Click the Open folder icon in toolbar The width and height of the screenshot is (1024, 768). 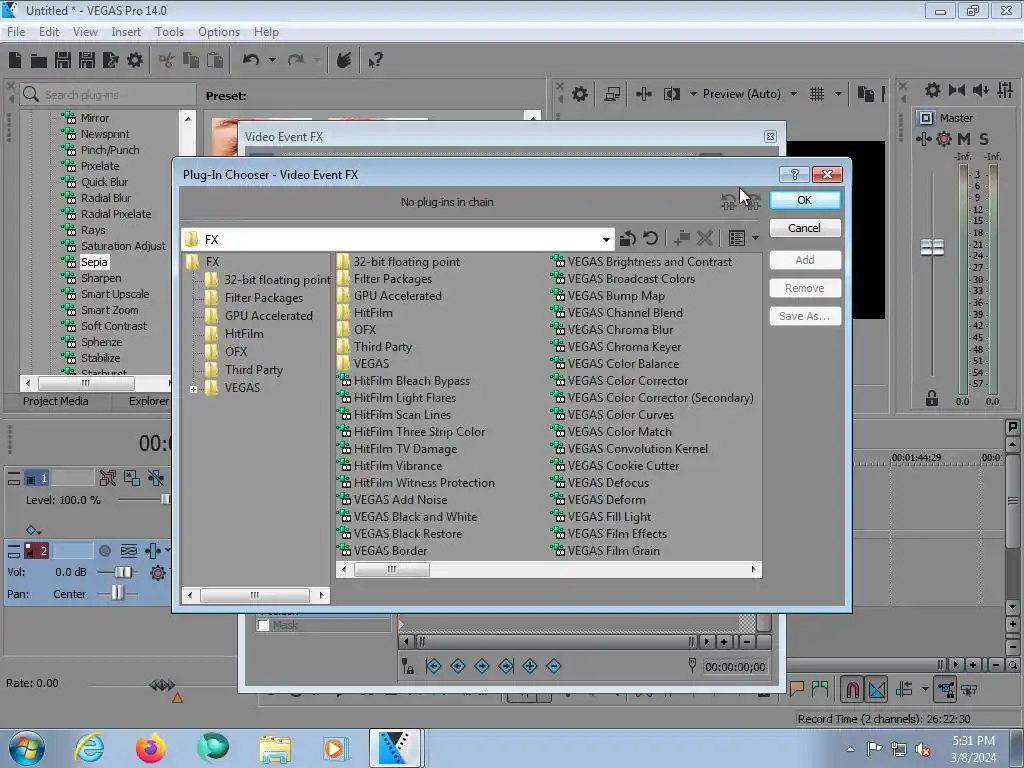39,61
